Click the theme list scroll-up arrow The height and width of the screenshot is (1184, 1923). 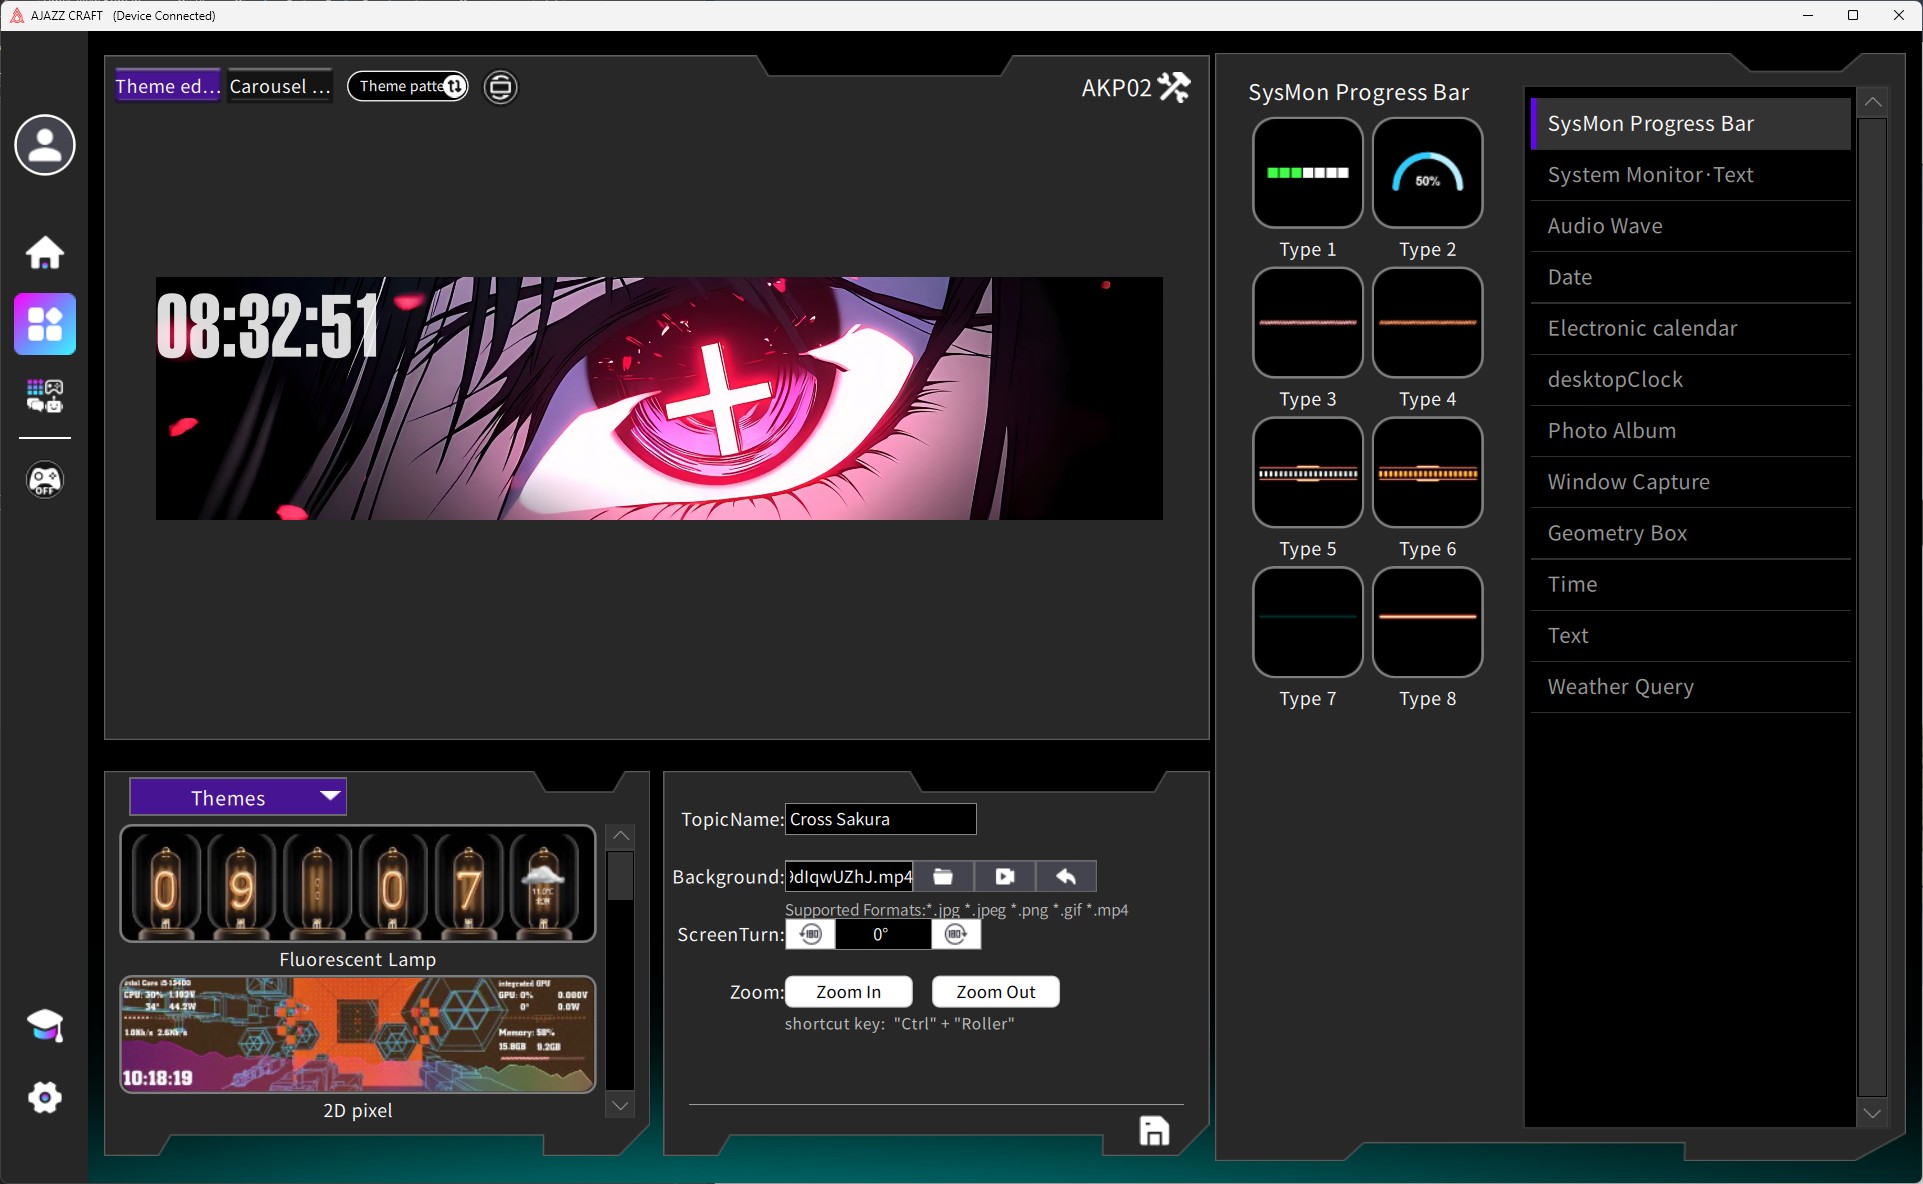tap(620, 835)
